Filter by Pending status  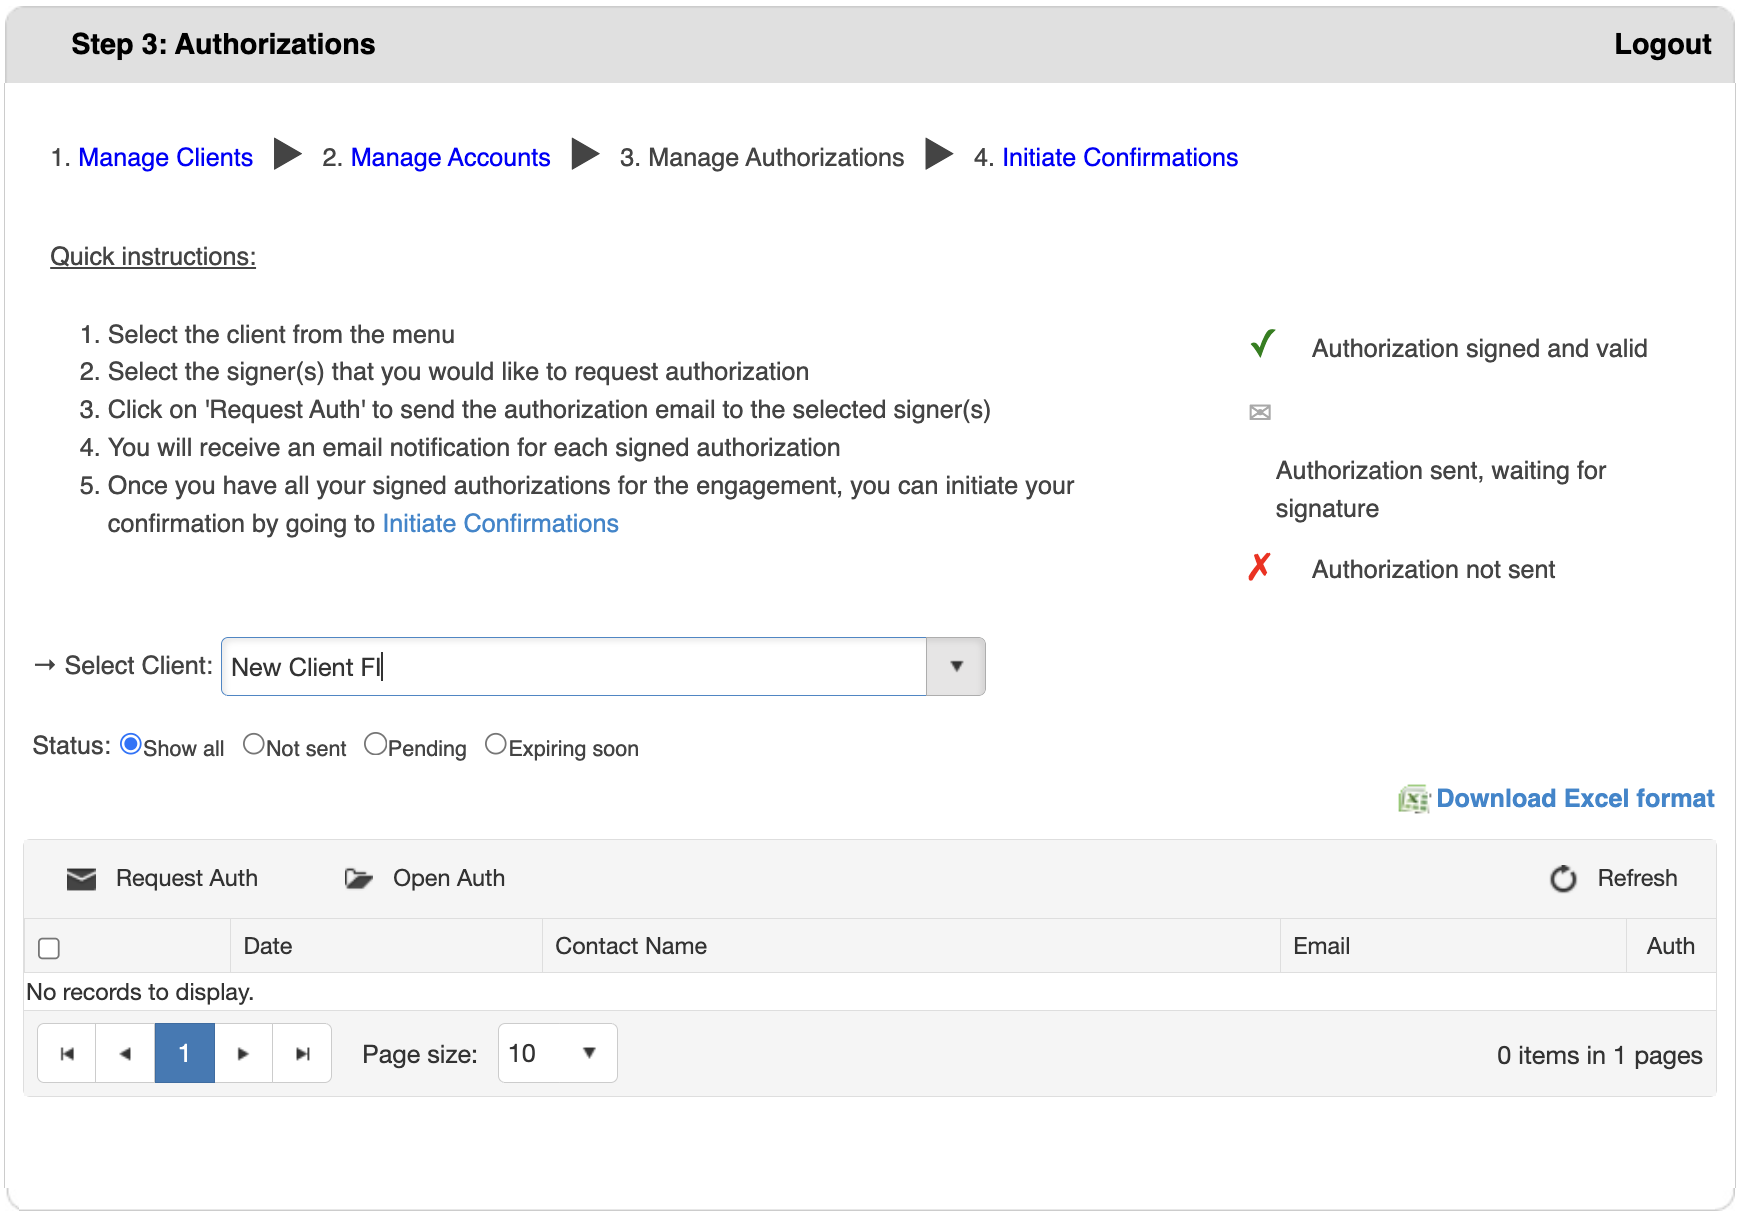click(x=376, y=743)
